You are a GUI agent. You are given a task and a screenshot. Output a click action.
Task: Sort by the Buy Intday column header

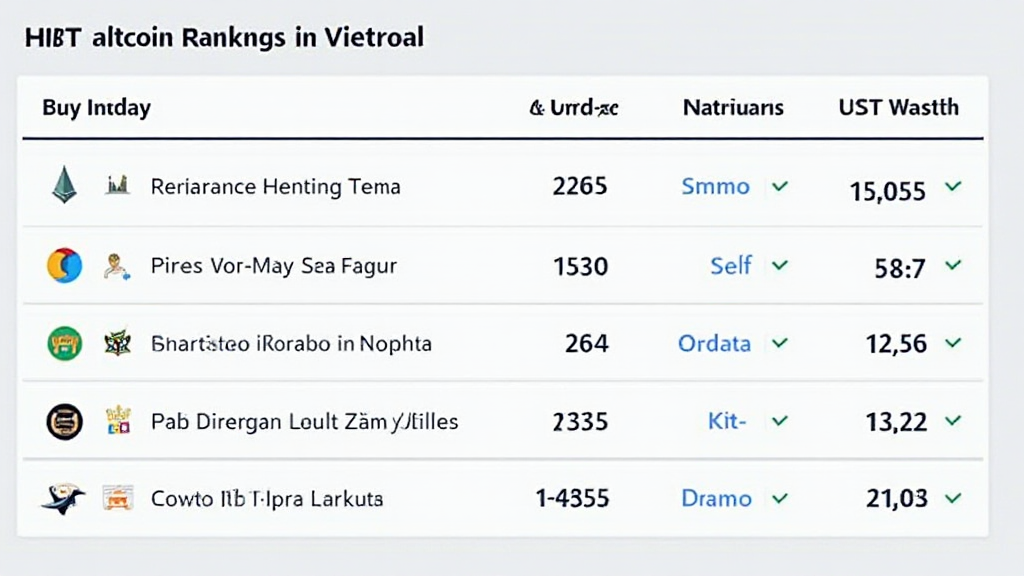click(x=96, y=107)
